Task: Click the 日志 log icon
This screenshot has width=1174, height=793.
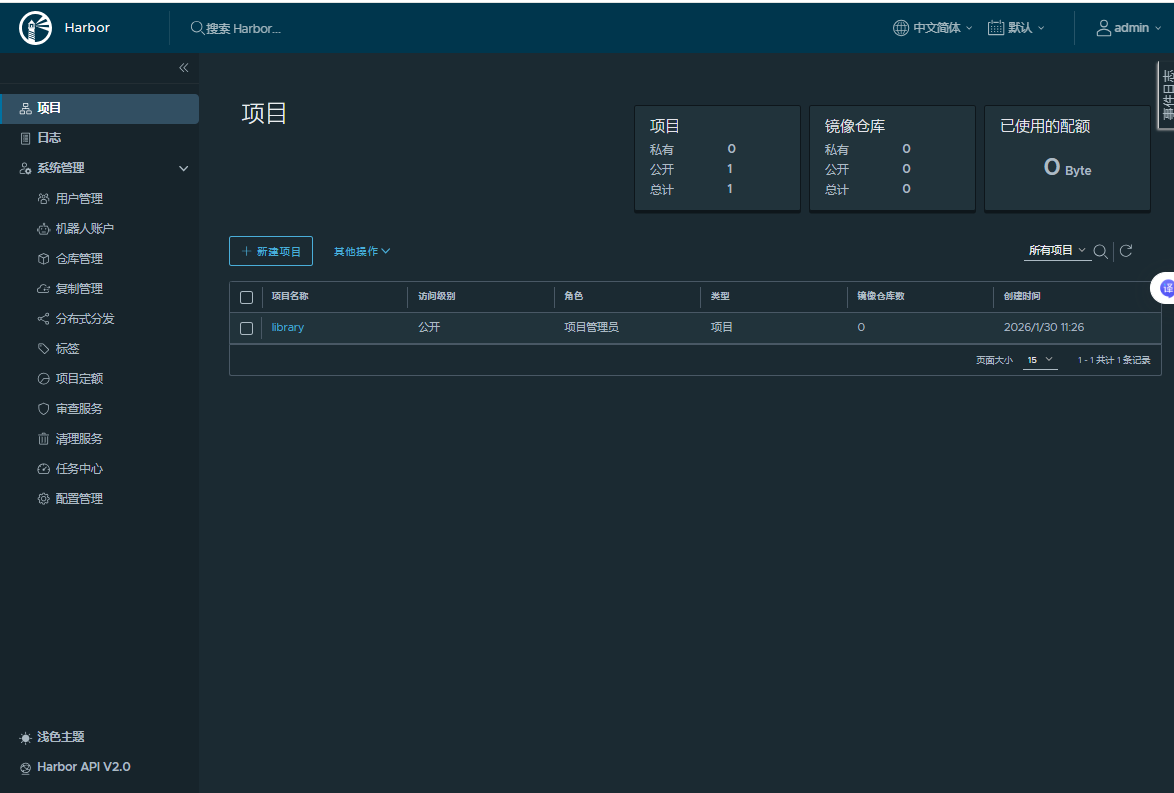Action: click(x=25, y=139)
